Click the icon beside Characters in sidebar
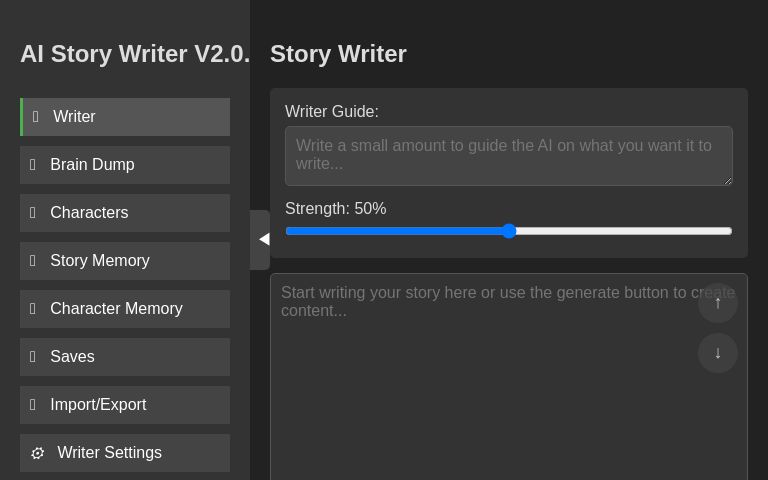The width and height of the screenshot is (768, 480). click(x=33, y=213)
